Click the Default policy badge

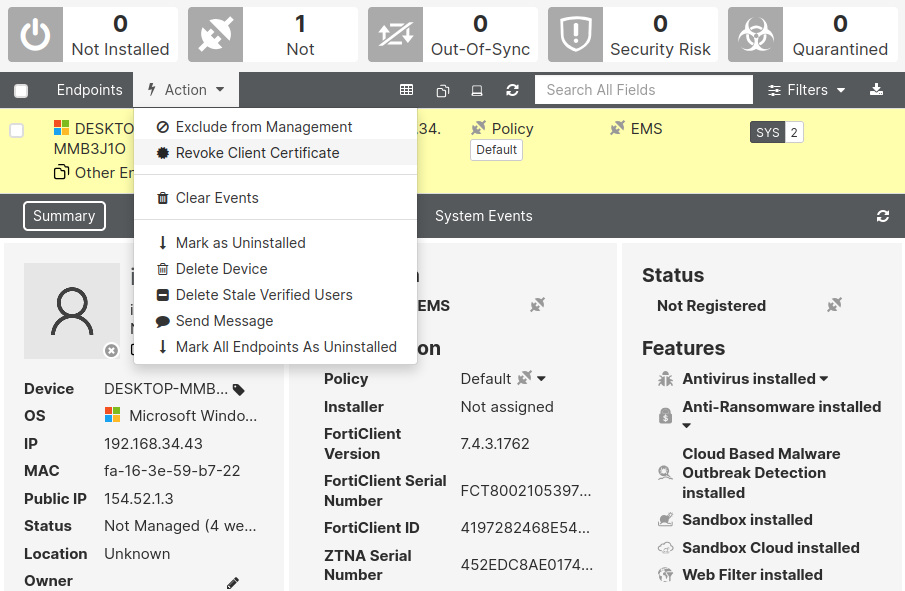click(496, 150)
